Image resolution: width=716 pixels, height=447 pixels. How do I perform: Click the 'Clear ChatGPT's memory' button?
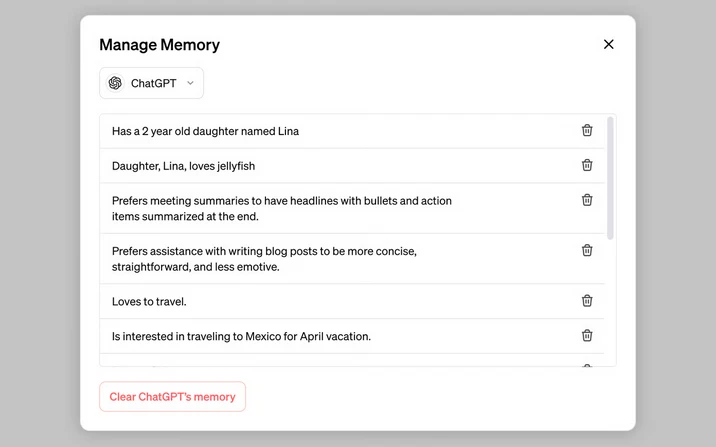[x=172, y=396]
